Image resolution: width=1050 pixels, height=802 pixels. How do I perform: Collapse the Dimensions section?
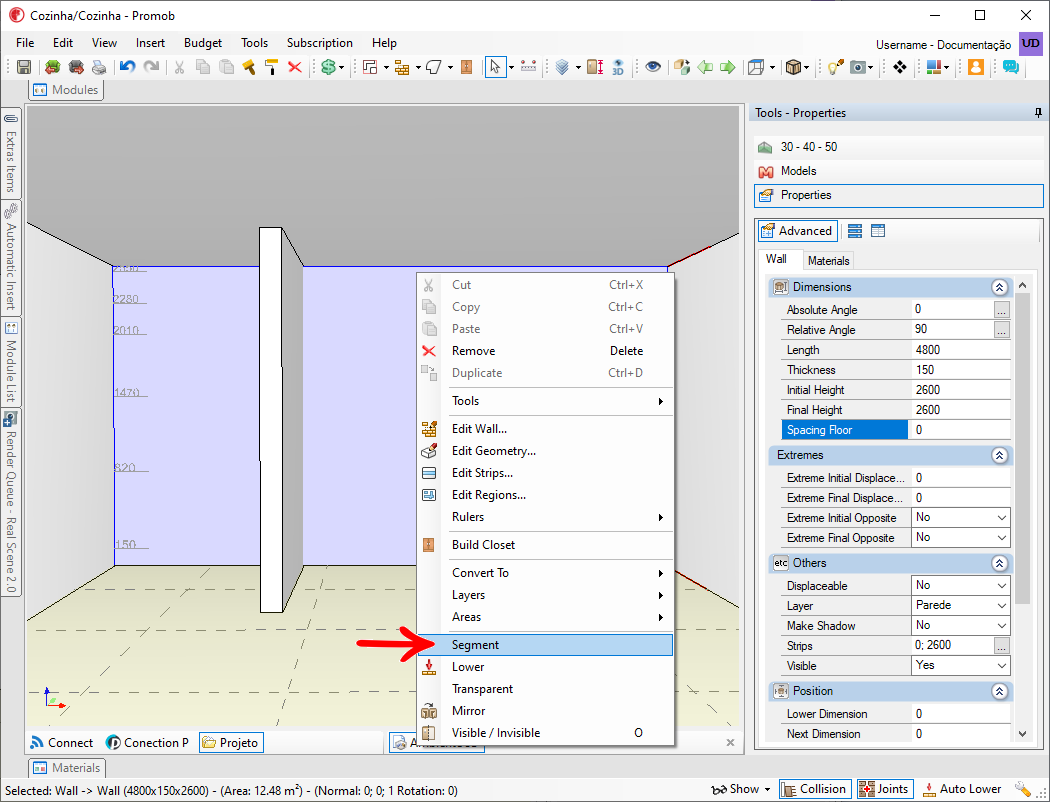(999, 287)
